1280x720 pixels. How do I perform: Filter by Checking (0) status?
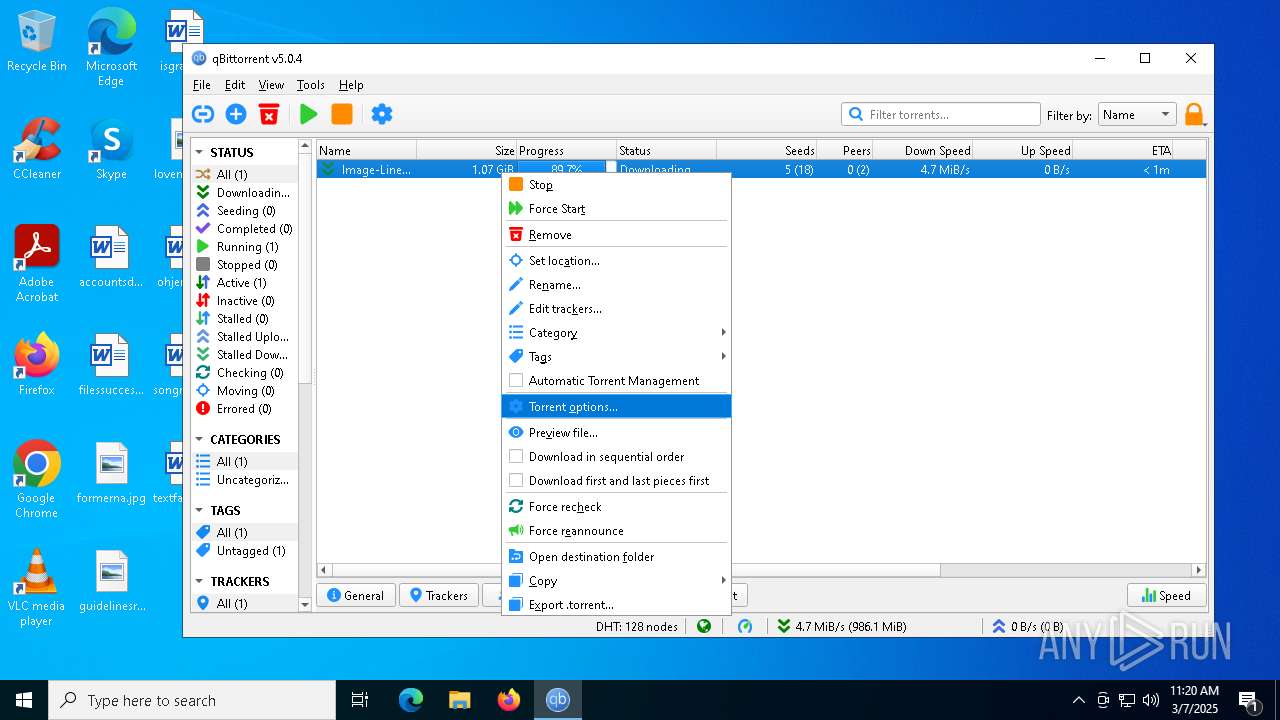pyautogui.click(x=245, y=372)
